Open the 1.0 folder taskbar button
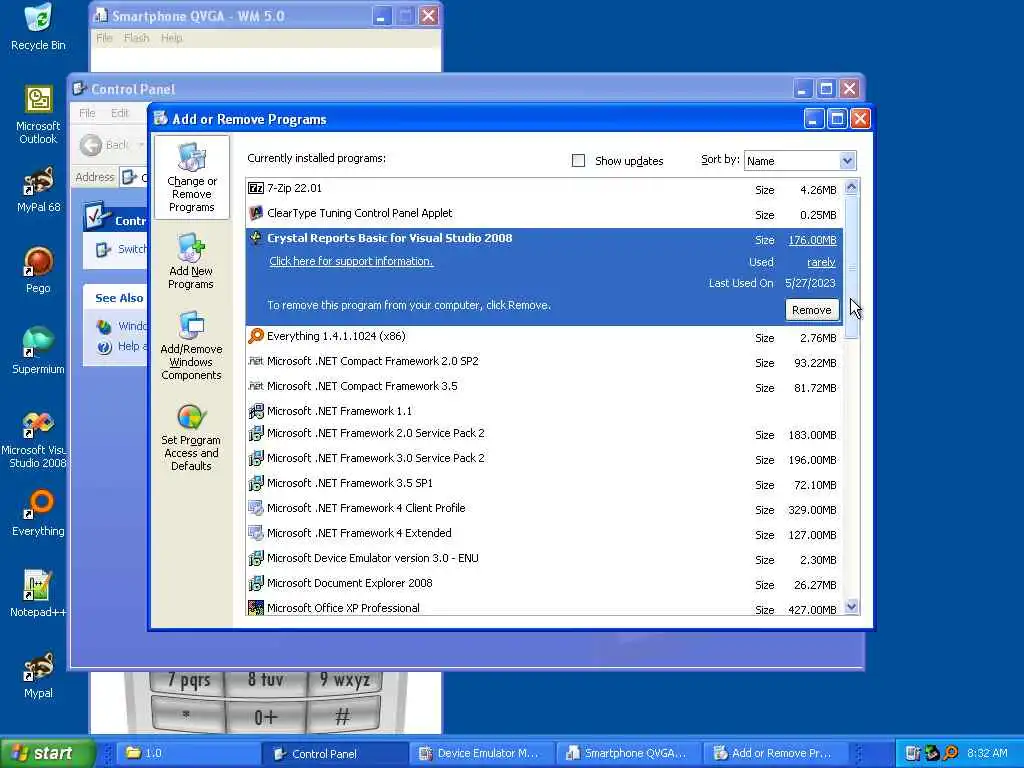This screenshot has height=768, width=1024. [187, 754]
